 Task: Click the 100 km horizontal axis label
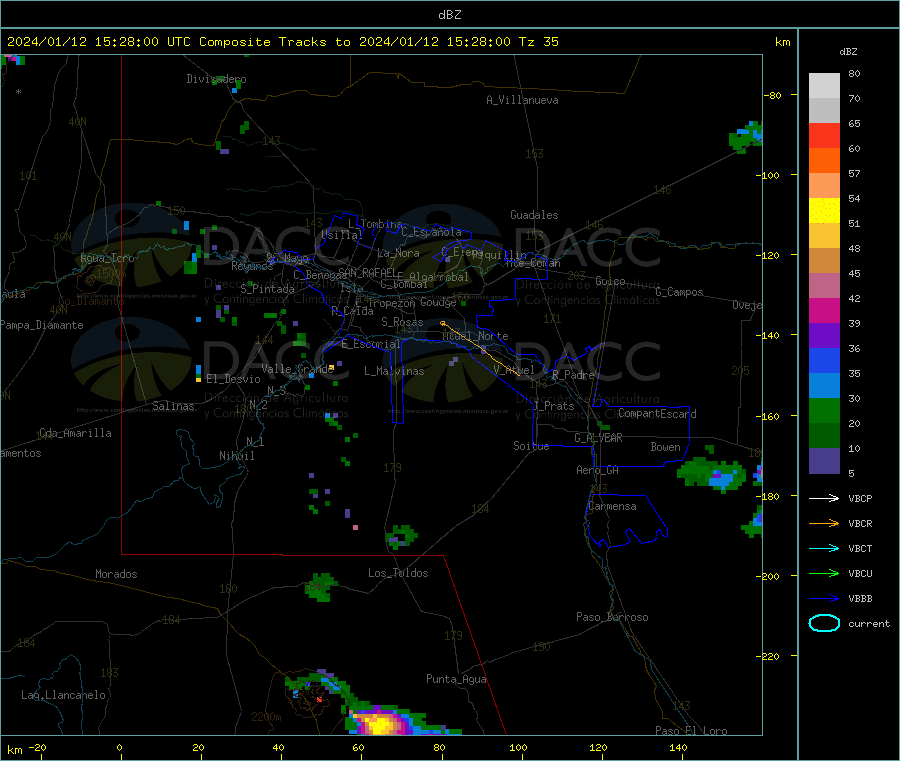click(518, 747)
